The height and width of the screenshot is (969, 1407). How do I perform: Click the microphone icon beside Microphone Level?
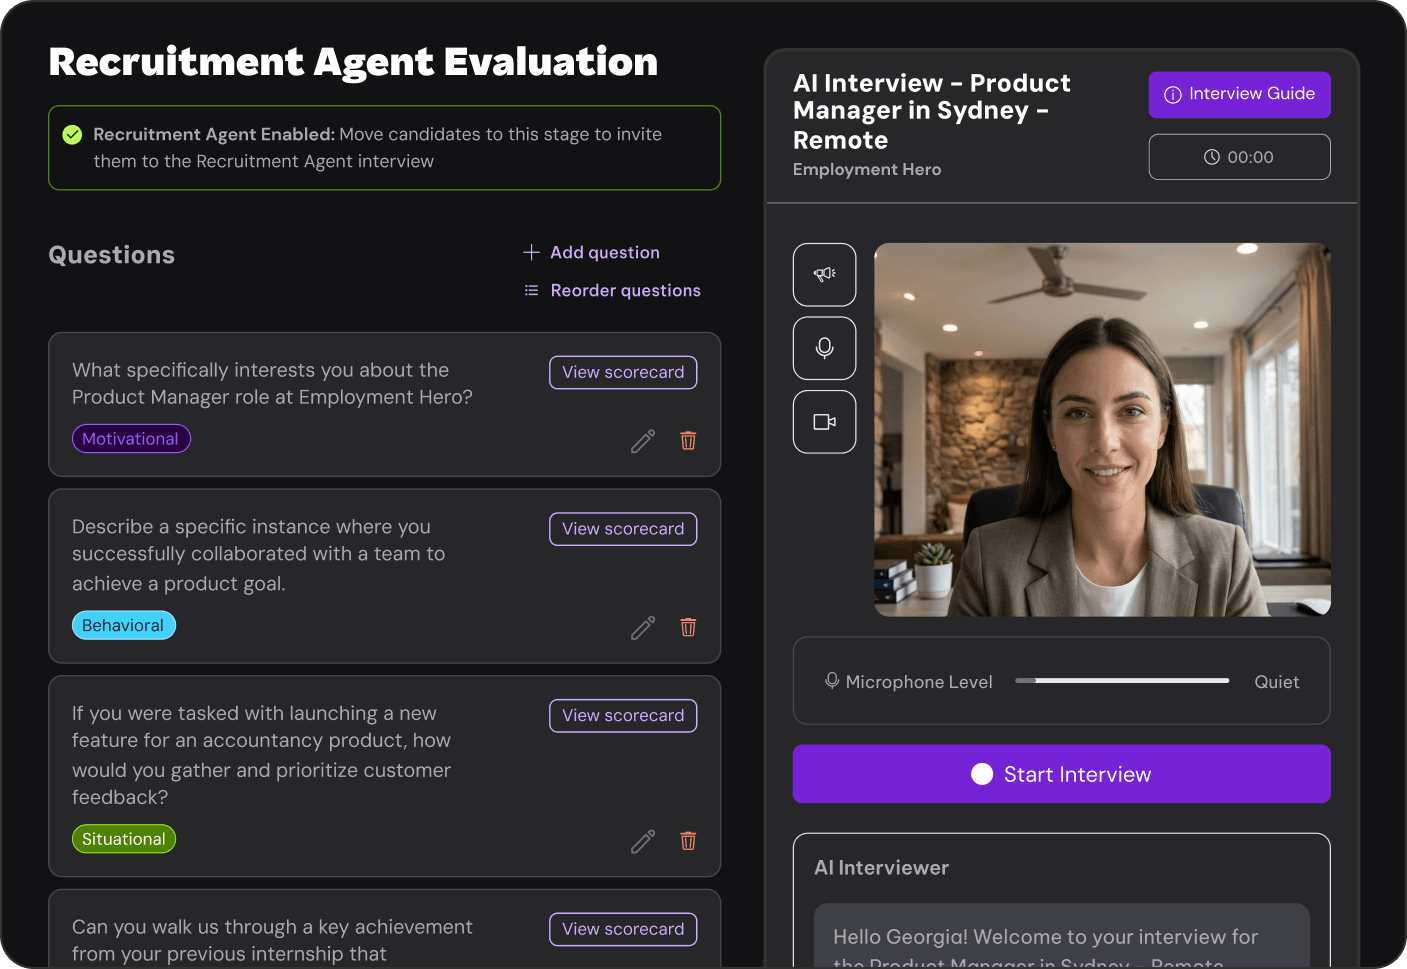click(831, 681)
